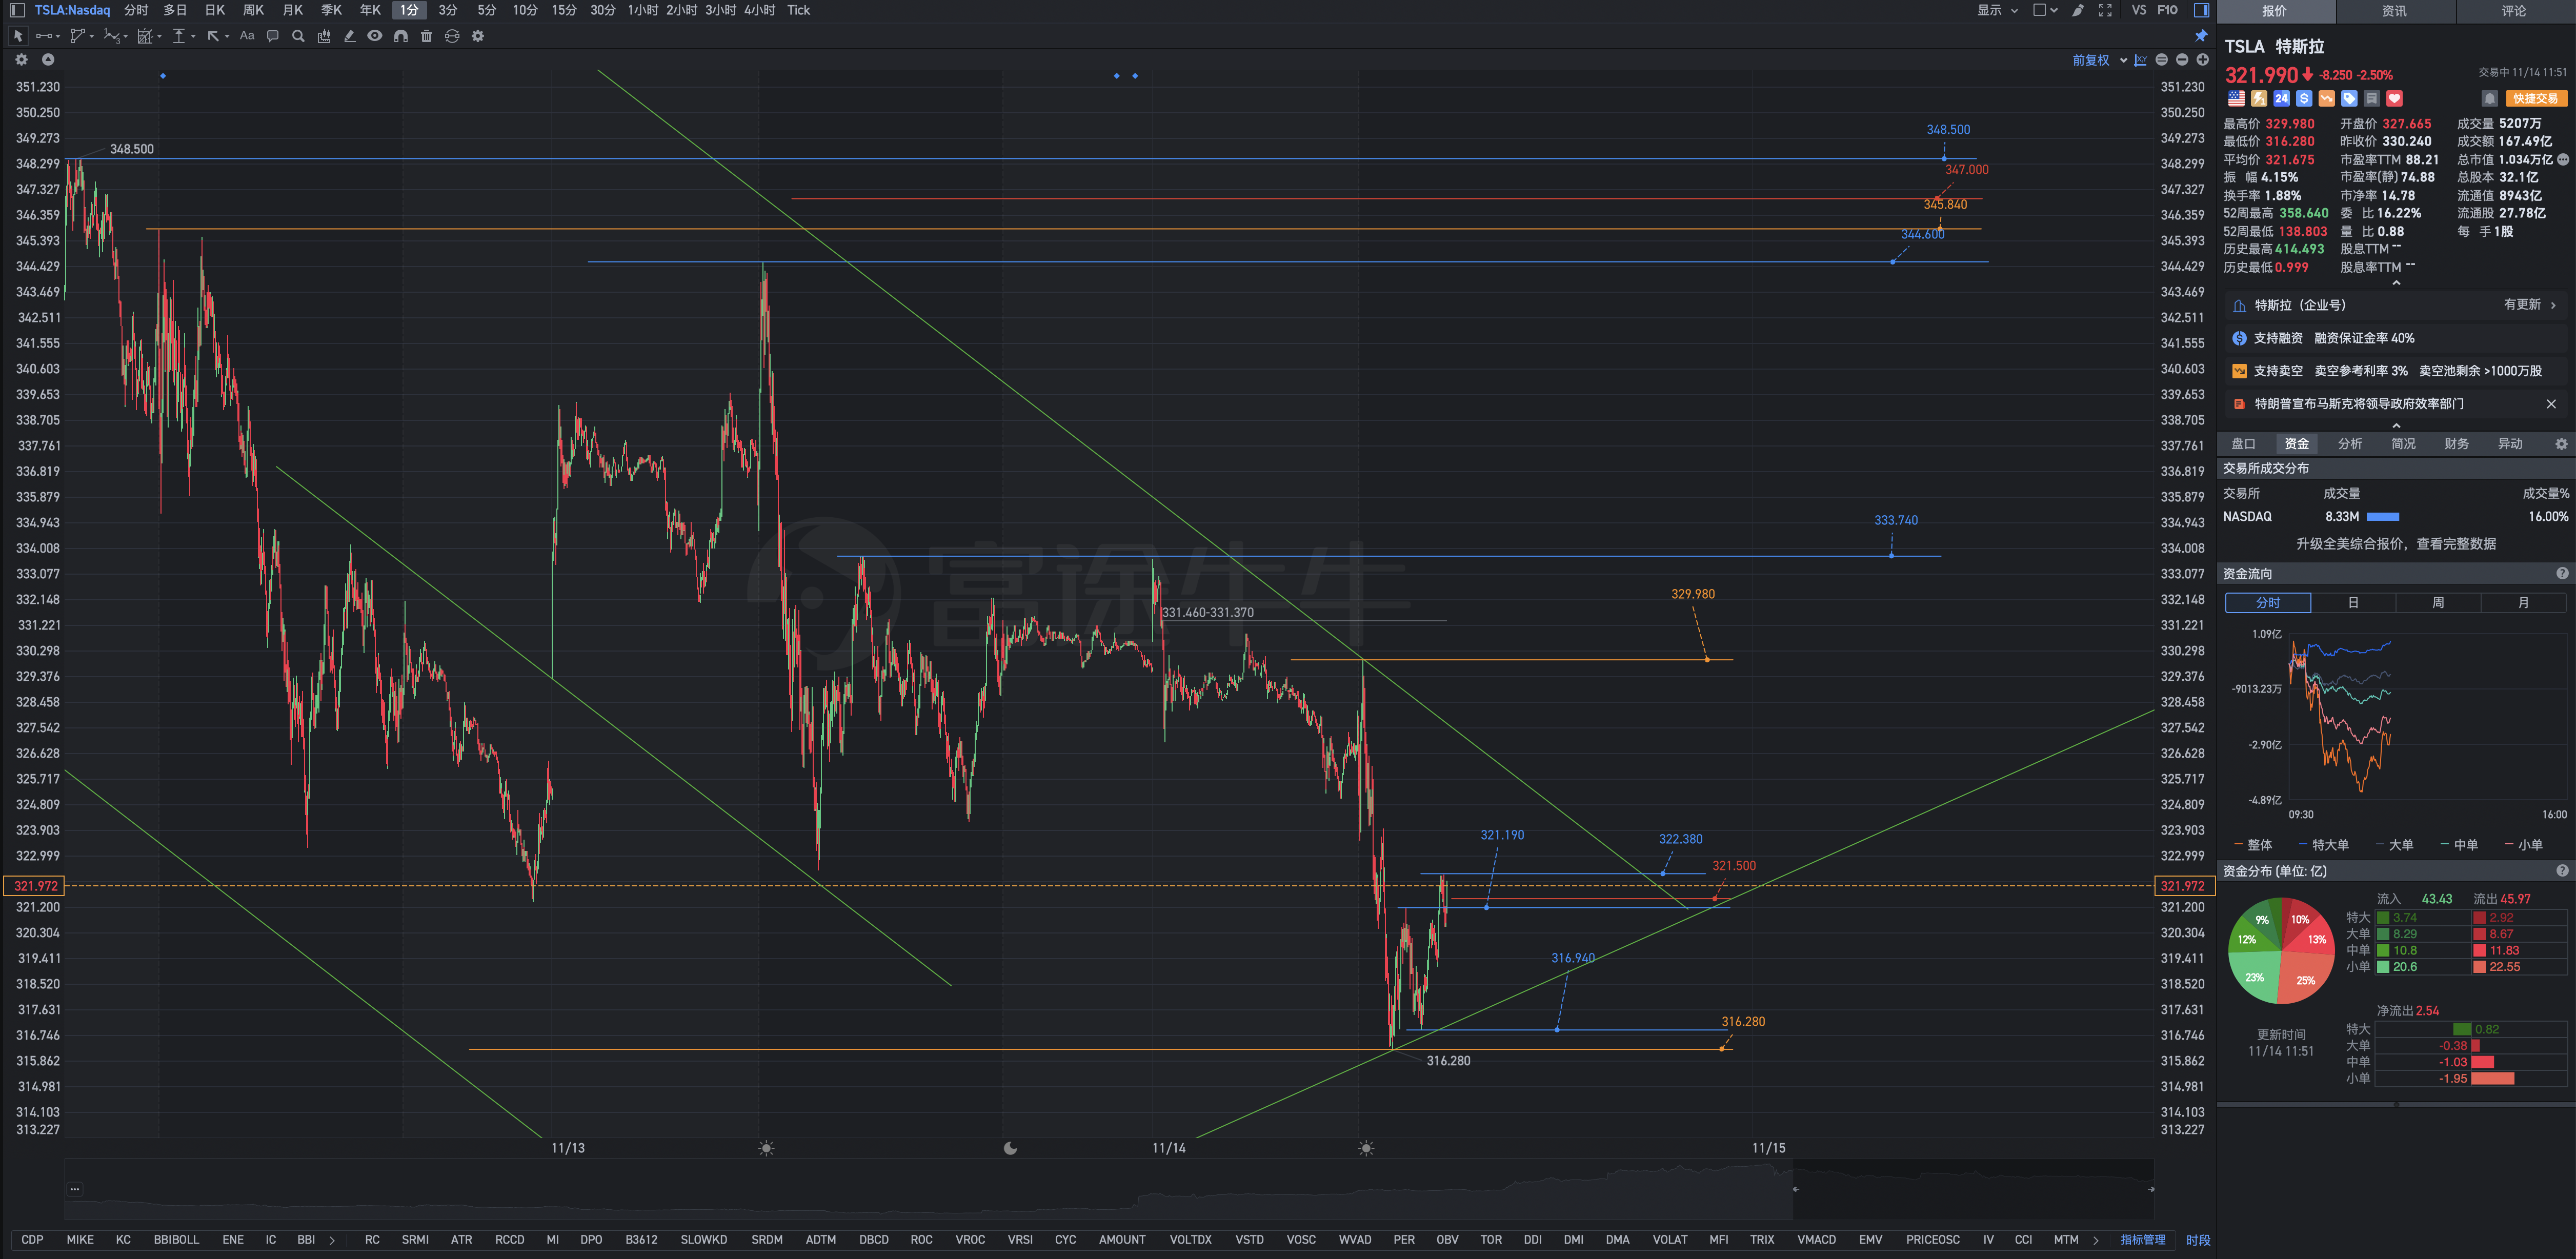Open the gray notes icon under the price
Screen dimensions: 2576x1259
2372,99
